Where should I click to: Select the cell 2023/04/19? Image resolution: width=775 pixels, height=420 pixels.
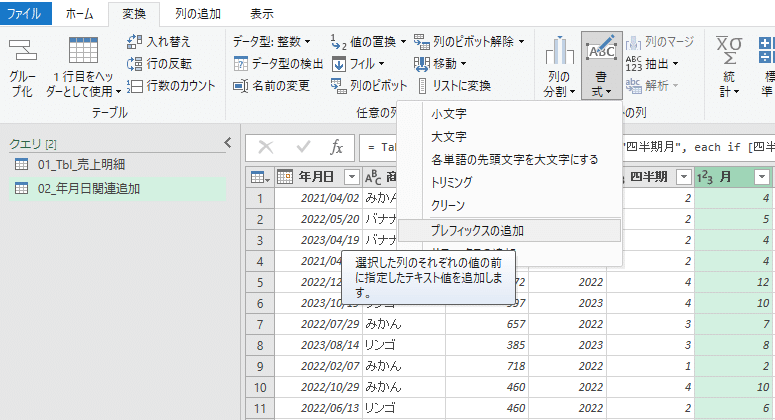[x=318, y=240]
